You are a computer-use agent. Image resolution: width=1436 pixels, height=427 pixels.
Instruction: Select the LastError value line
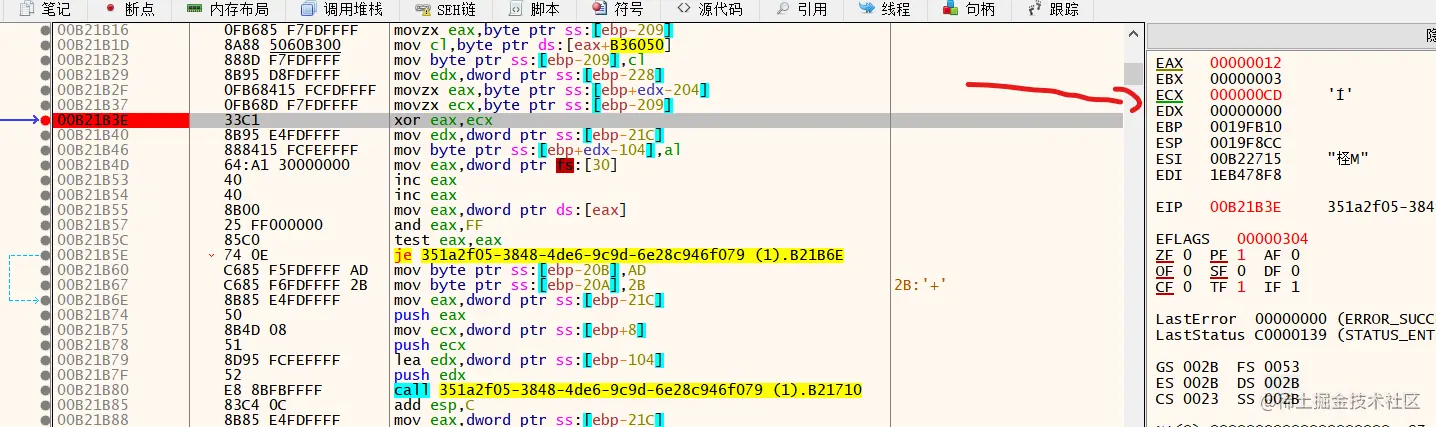pyautogui.click(x=1295, y=319)
